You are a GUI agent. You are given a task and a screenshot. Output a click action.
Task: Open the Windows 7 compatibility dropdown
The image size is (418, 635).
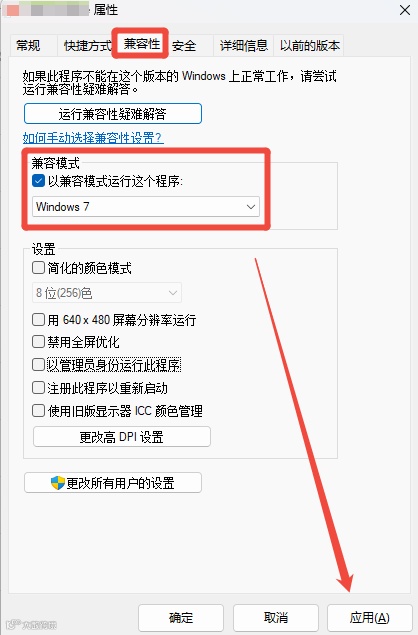(146, 207)
